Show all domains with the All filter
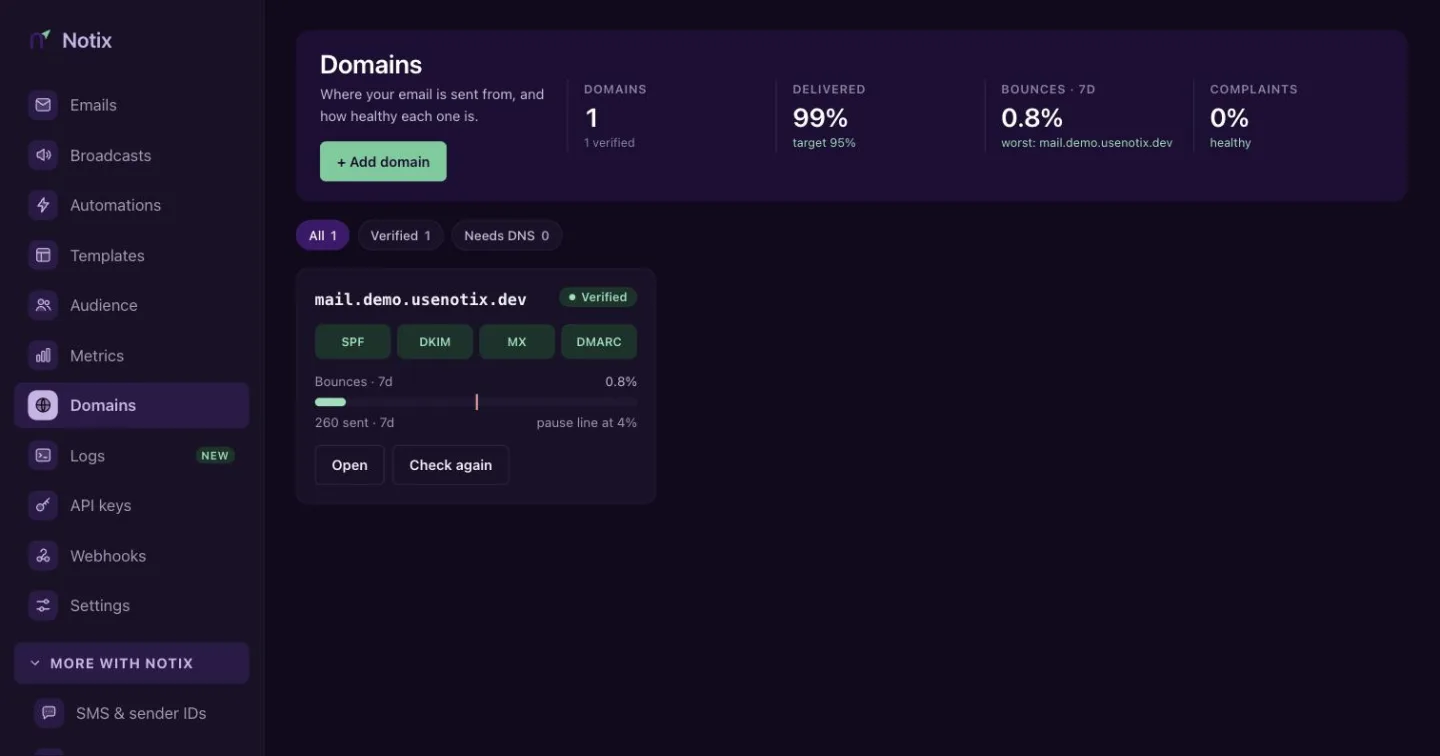 coord(322,236)
